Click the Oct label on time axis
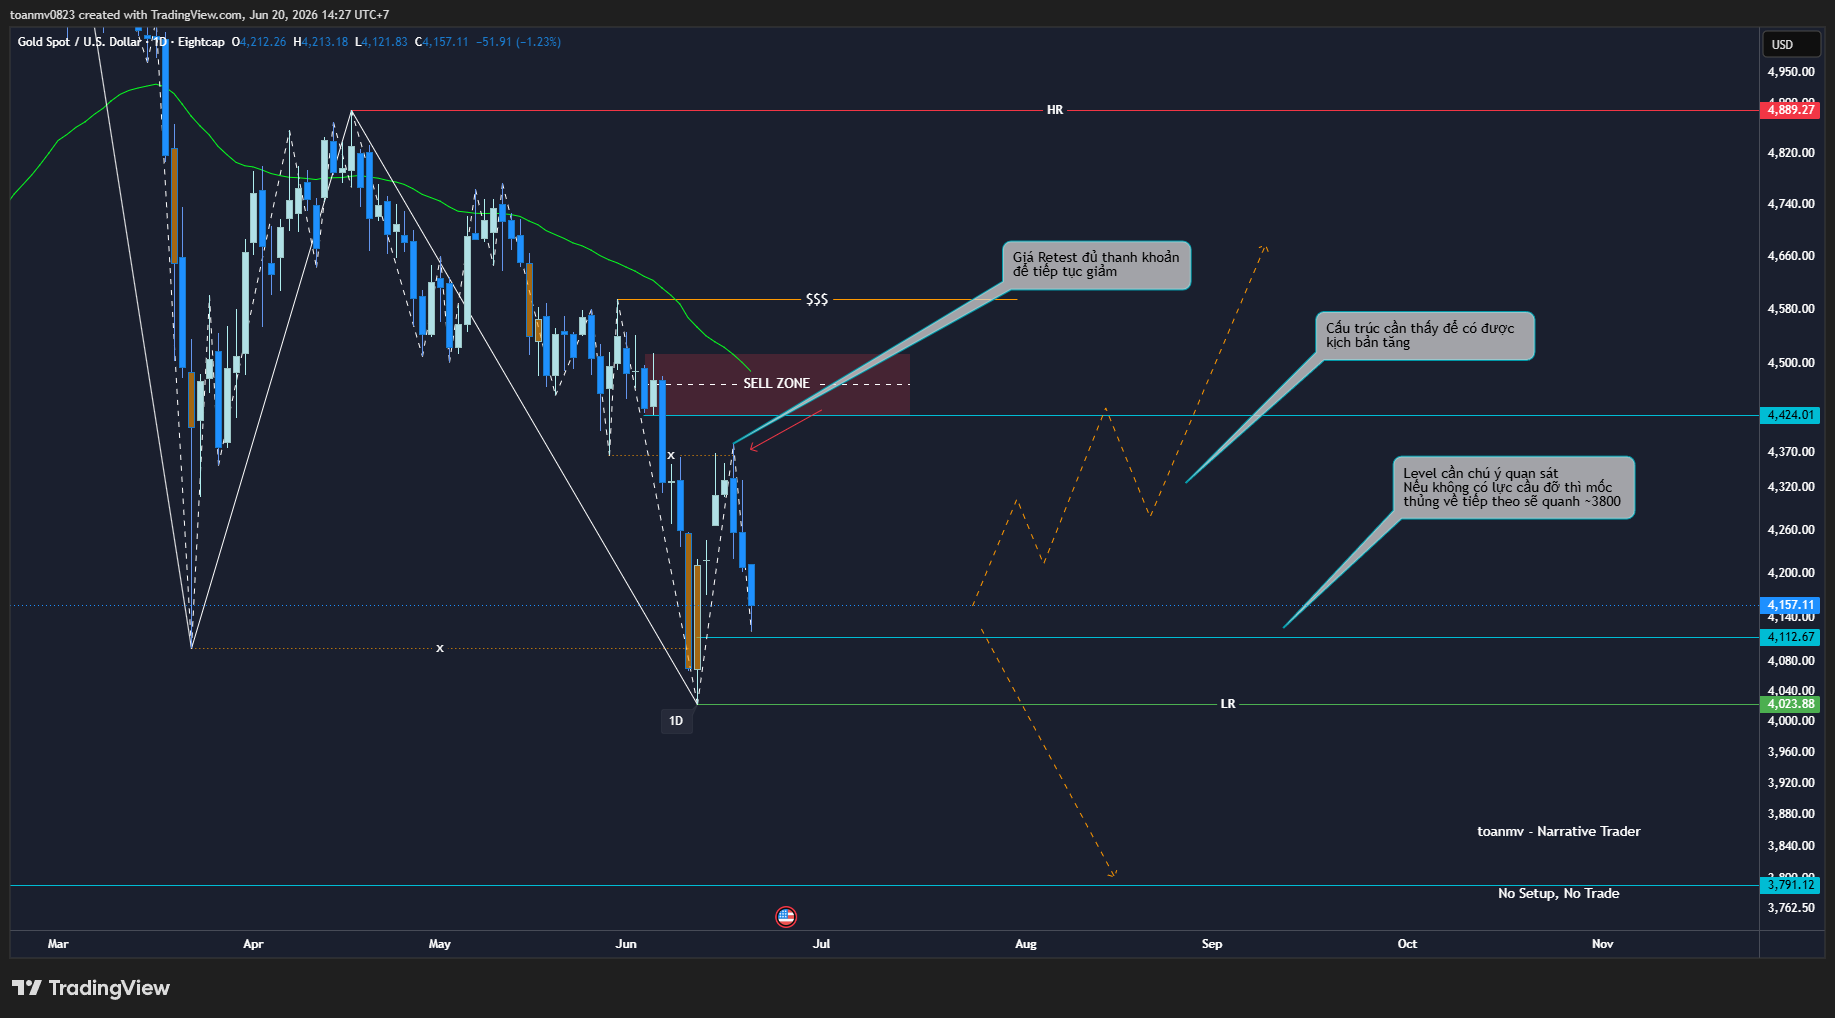Image resolution: width=1835 pixels, height=1018 pixels. (1407, 944)
